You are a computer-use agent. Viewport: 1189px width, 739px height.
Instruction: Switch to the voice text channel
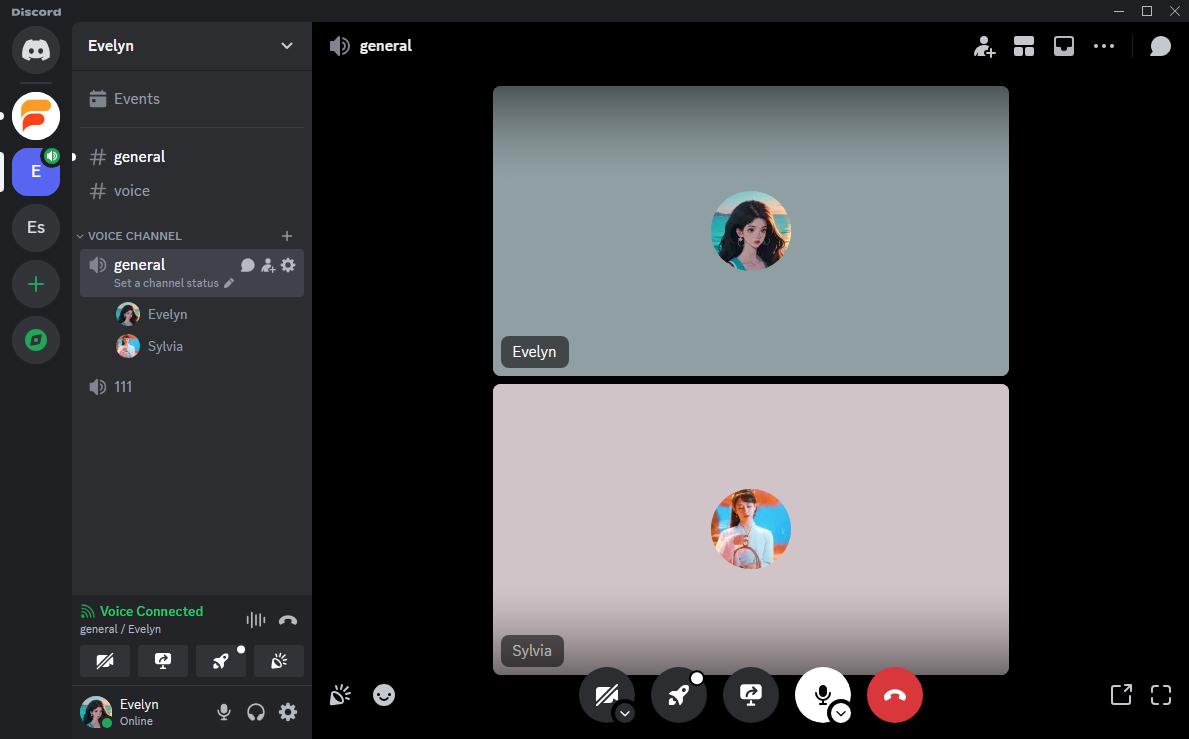pos(130,190)
